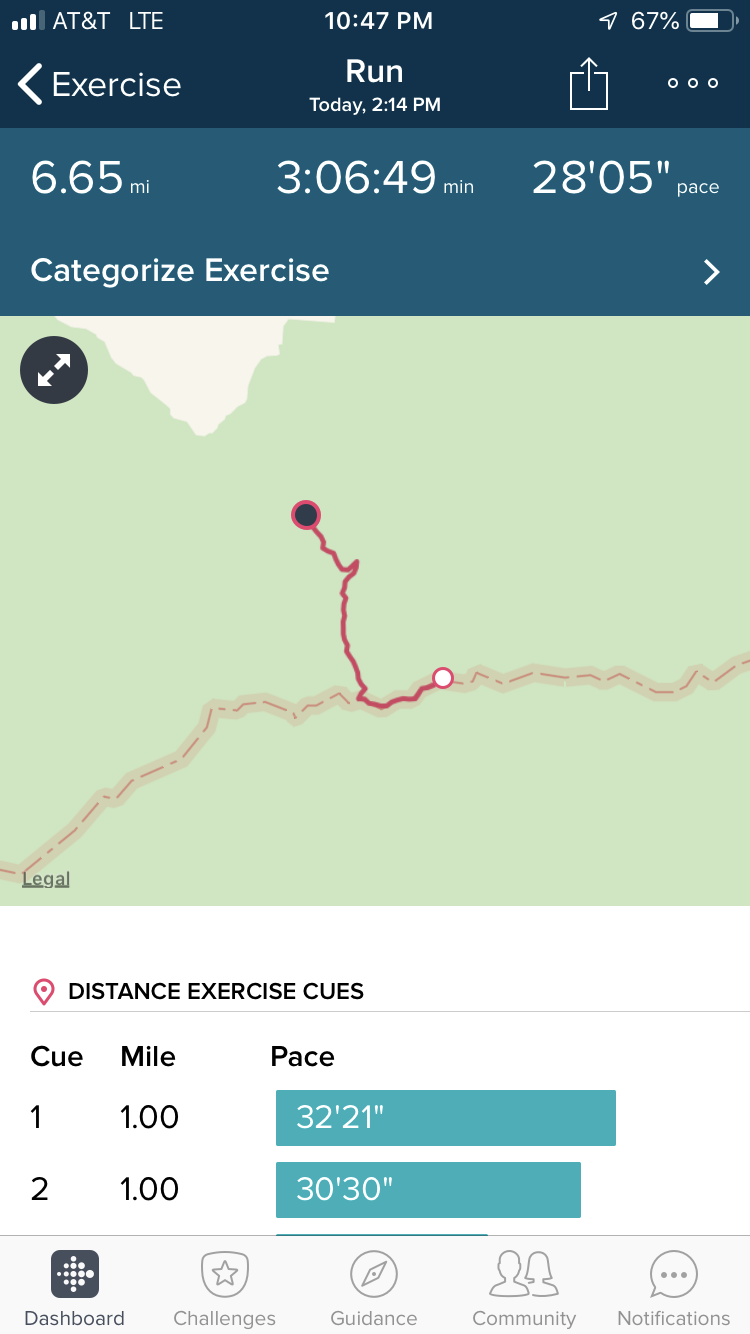Tap the Community people icon

pos(524,1274)
